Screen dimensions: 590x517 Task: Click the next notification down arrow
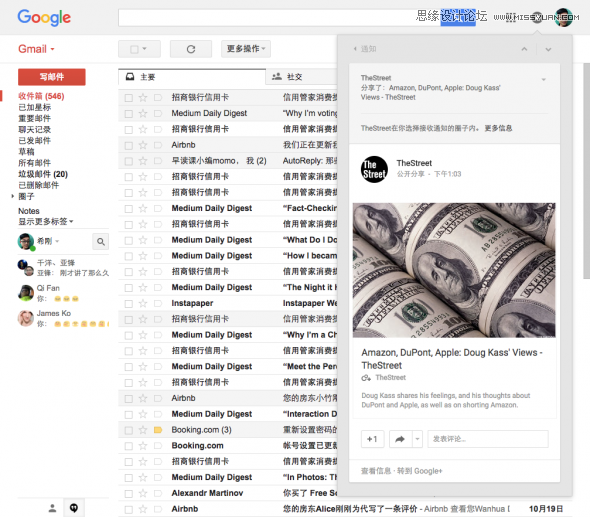pos(548,49)
